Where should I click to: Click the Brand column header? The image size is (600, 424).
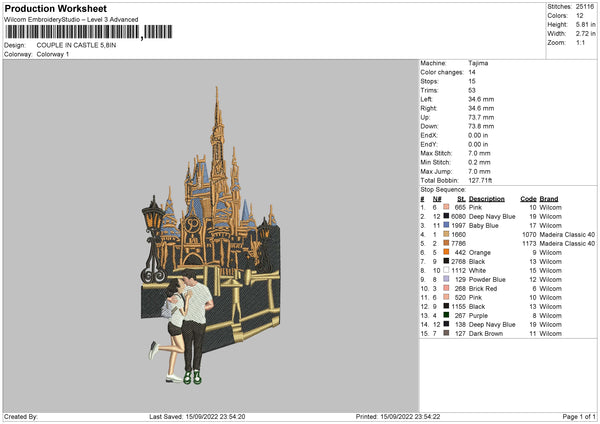549,198
